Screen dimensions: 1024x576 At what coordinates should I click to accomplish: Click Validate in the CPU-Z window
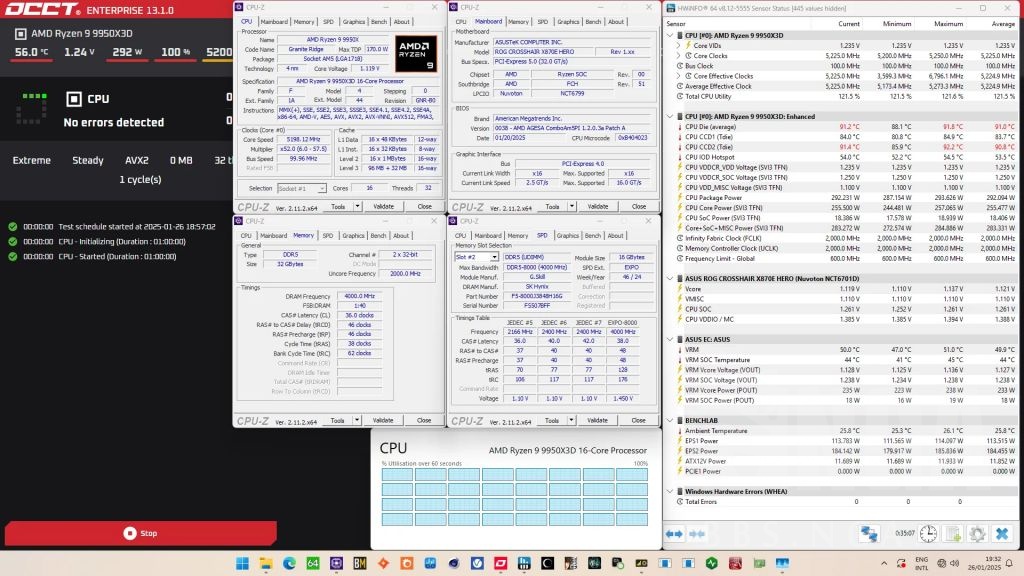point(384,207)
